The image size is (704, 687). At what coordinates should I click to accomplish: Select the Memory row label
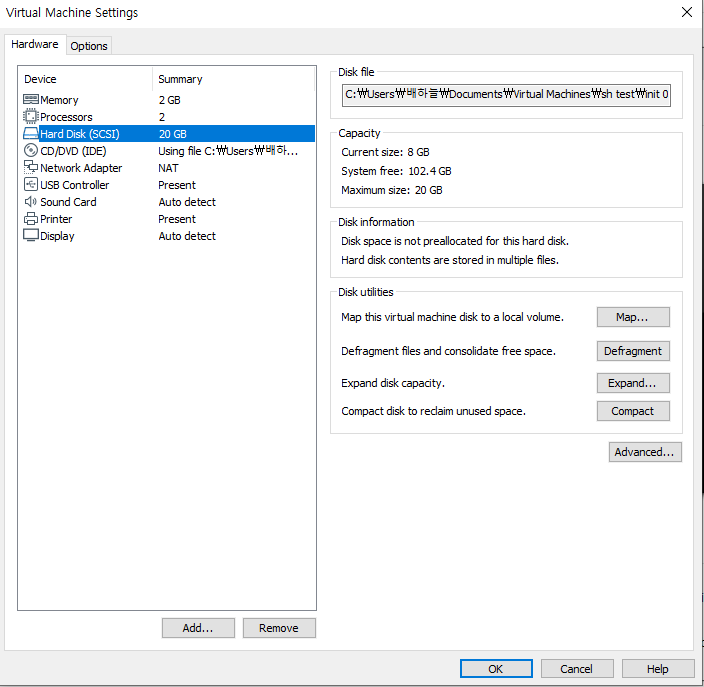(x=59, y=100)
